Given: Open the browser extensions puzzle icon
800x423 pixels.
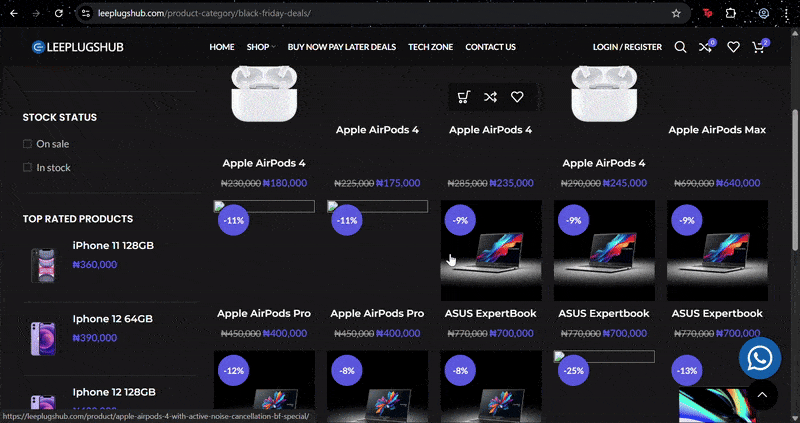Looking at the screenshot, I should (731, 13).
